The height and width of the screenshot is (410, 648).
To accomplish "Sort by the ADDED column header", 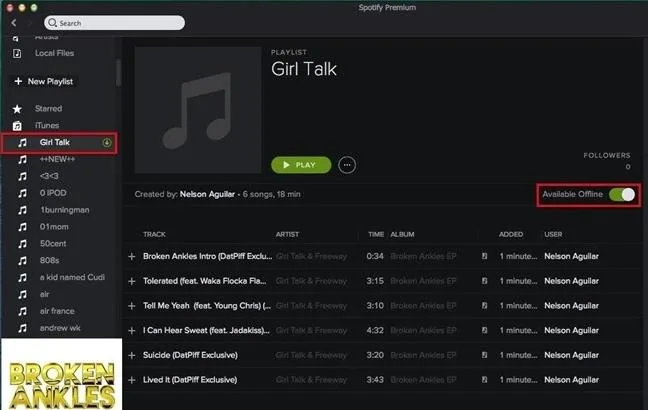I will [511, 234].
